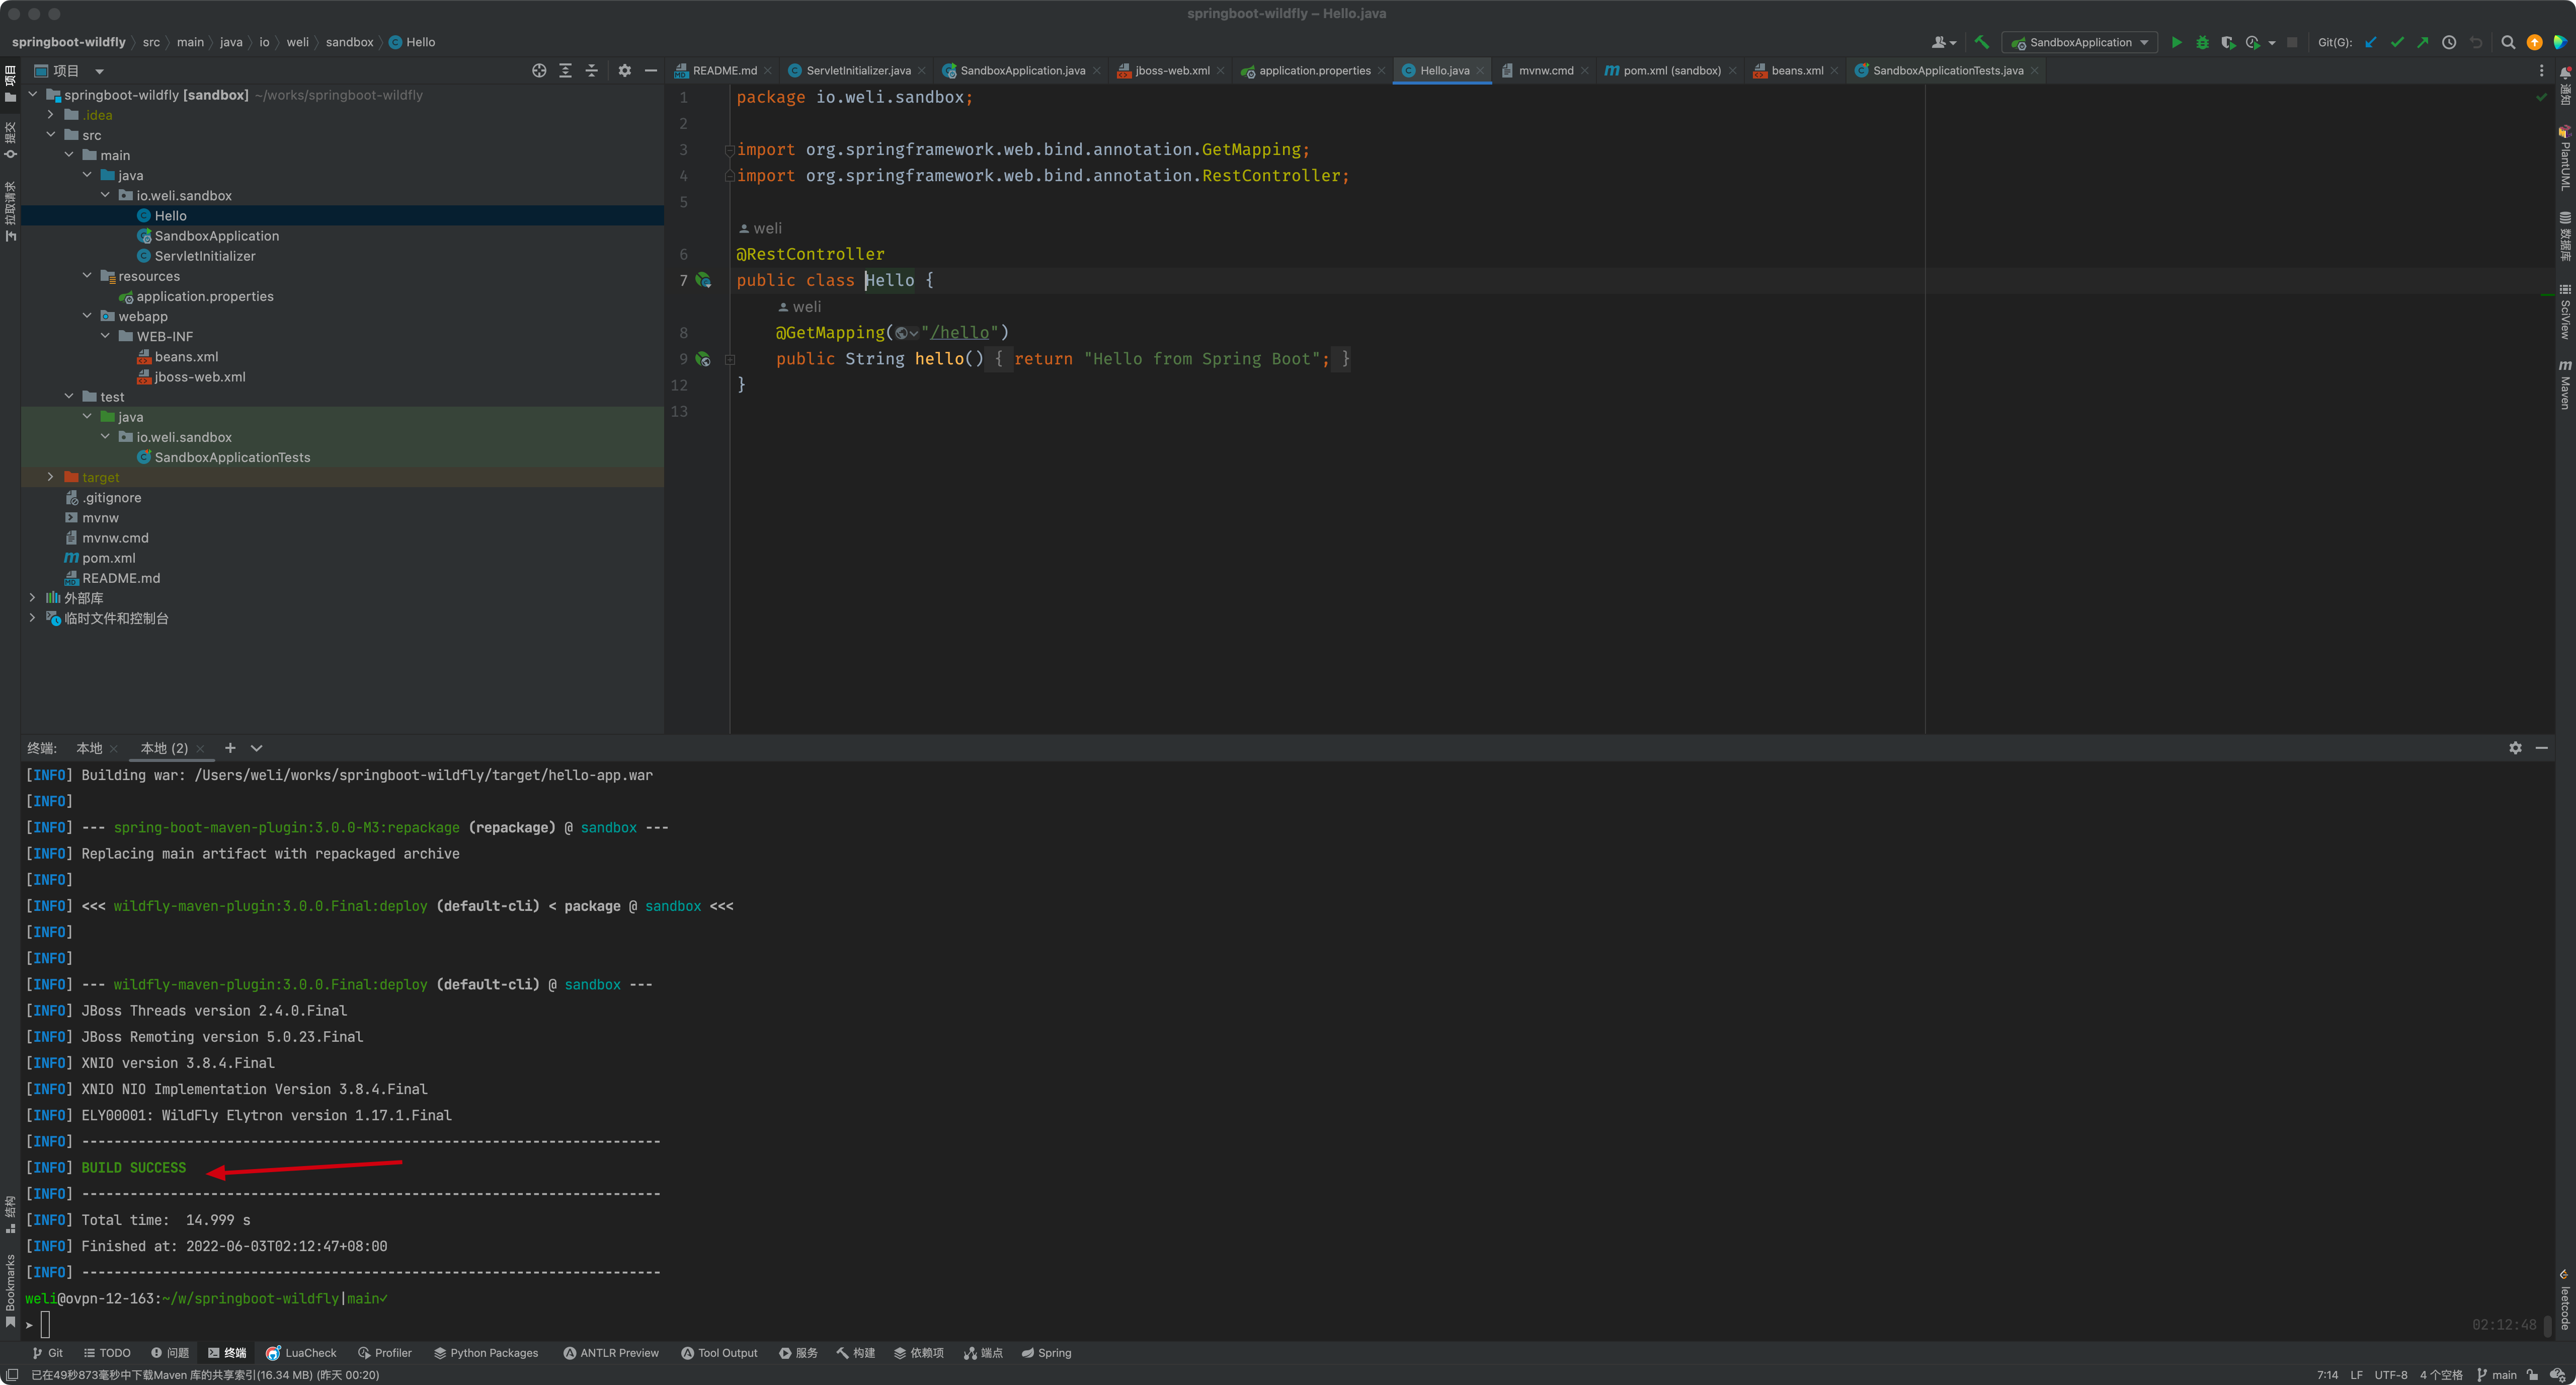Click terminal command prompt input
Screen dimensions: 2576x1385
point(45,1325)
